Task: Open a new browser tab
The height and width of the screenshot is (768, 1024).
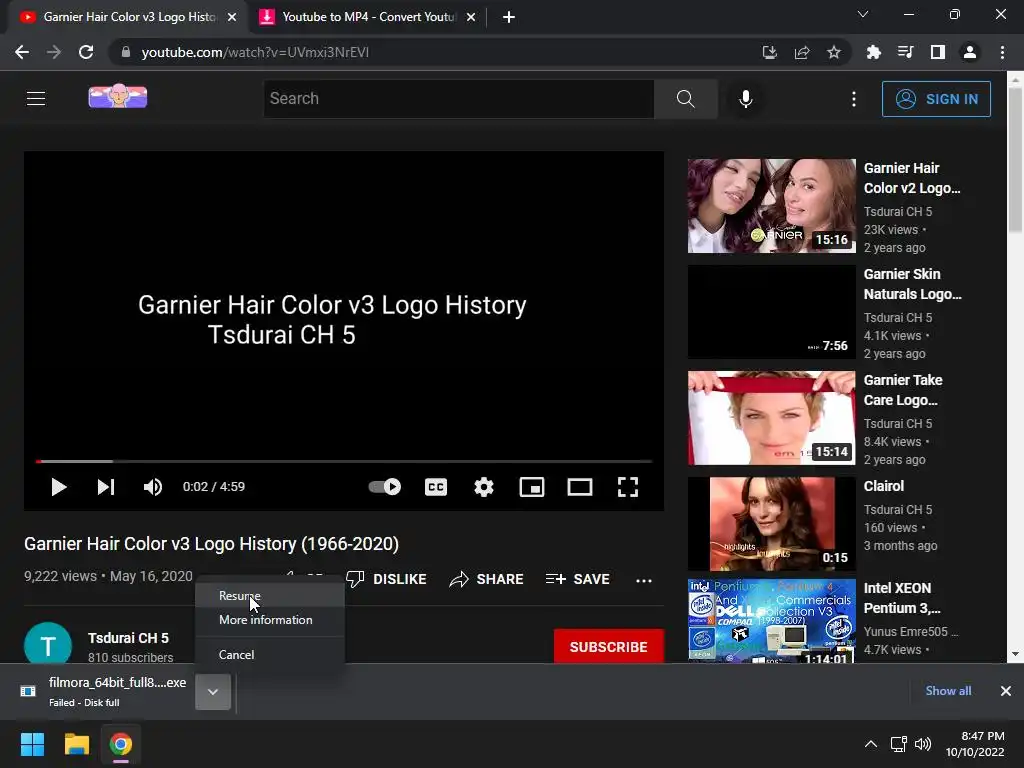Action: (x=509, y=17)
